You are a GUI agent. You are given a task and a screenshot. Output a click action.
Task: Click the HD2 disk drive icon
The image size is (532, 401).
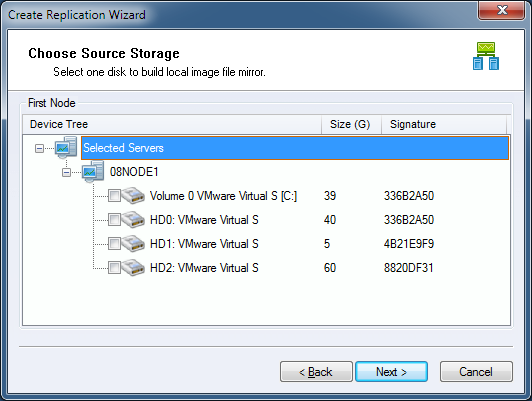click(133, 268)
